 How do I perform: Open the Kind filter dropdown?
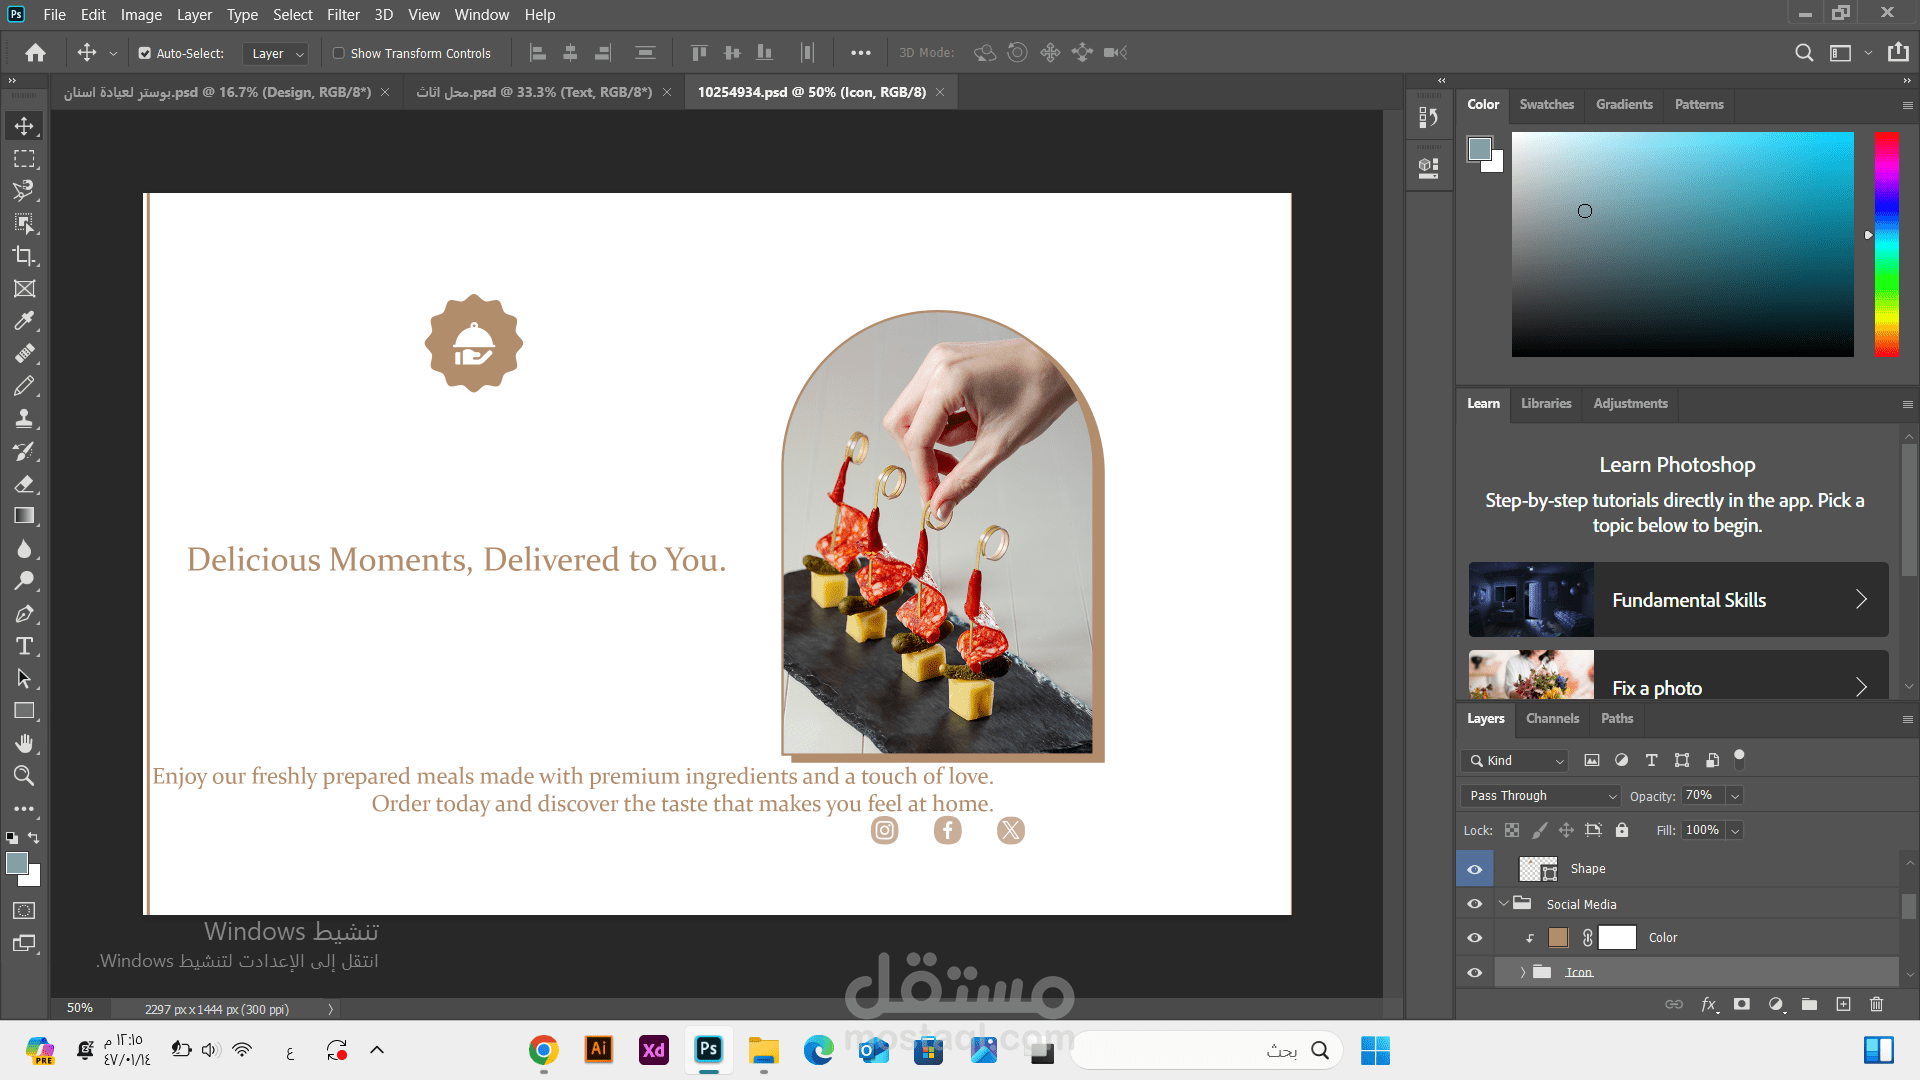click(x=1514, y=761)
